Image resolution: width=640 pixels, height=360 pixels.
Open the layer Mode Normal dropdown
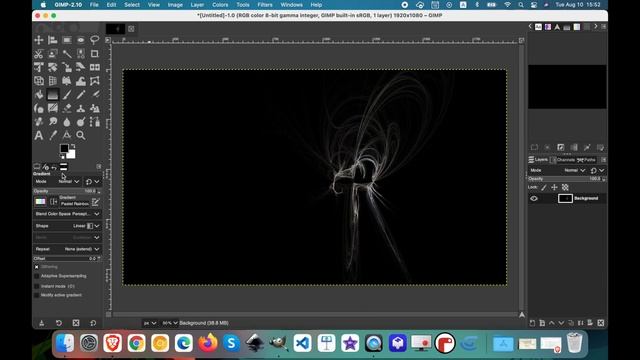pyautogui.click(x=558, y=170)
